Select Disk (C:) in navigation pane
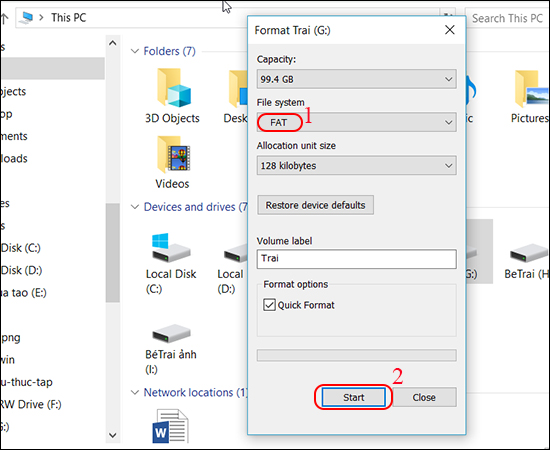Viewport: 550px width, 450px height. tap(21, 248)
